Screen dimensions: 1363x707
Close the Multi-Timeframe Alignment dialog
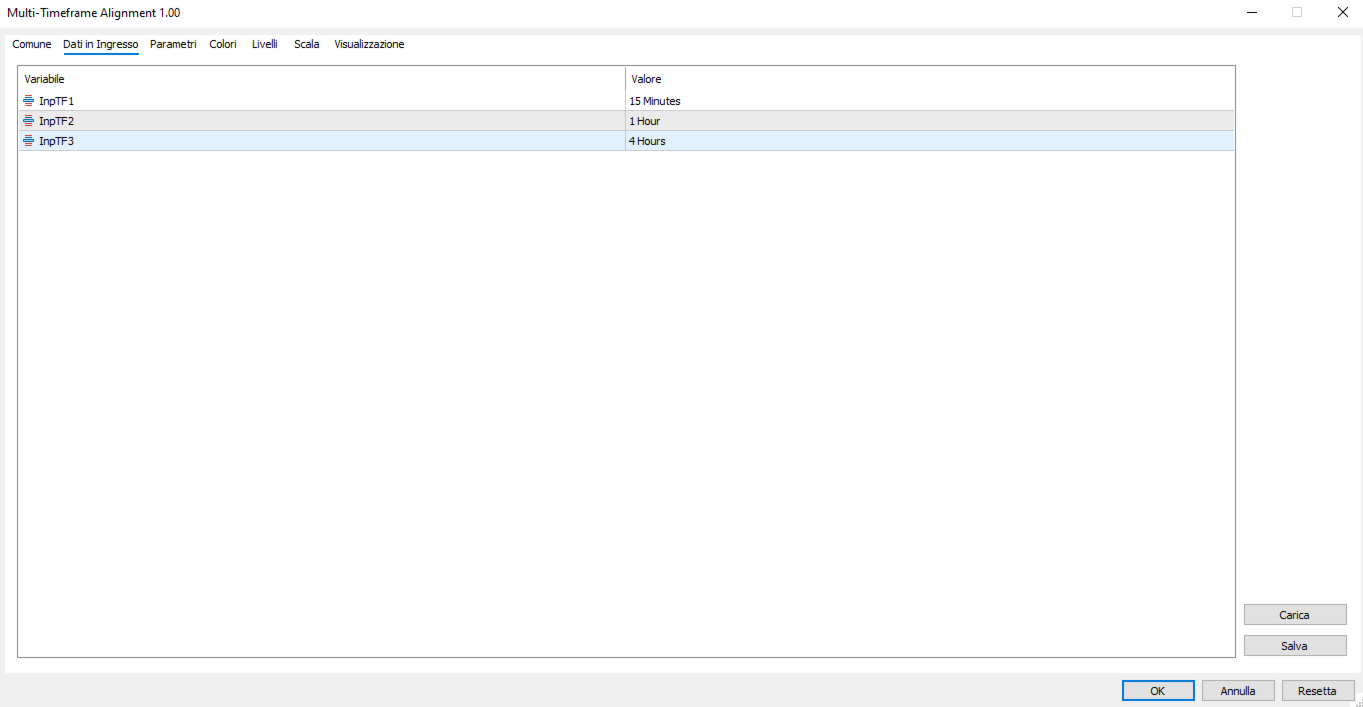[x=1342, y=12]
